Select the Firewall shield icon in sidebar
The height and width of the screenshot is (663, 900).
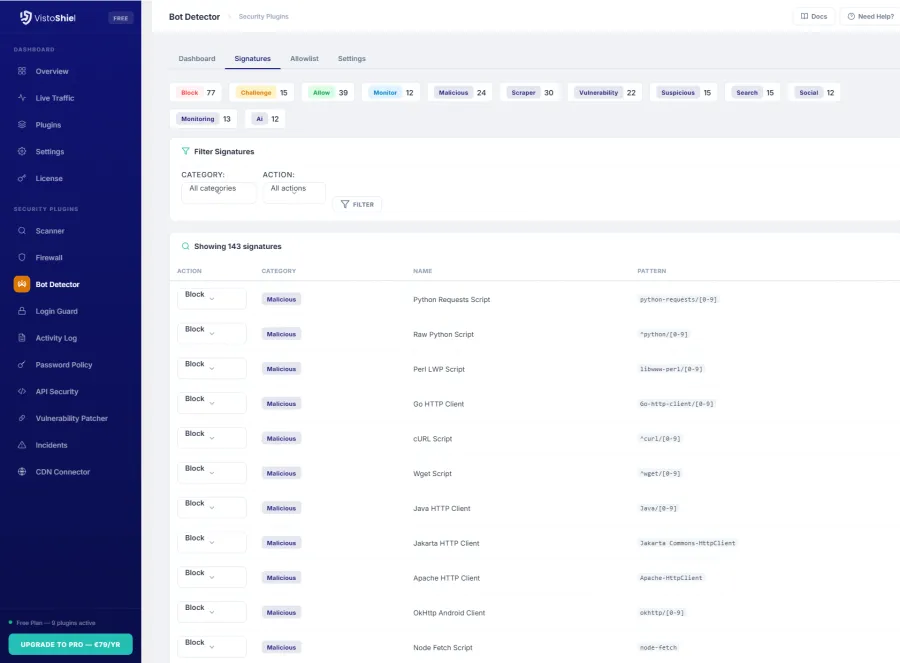click(21, 257)
